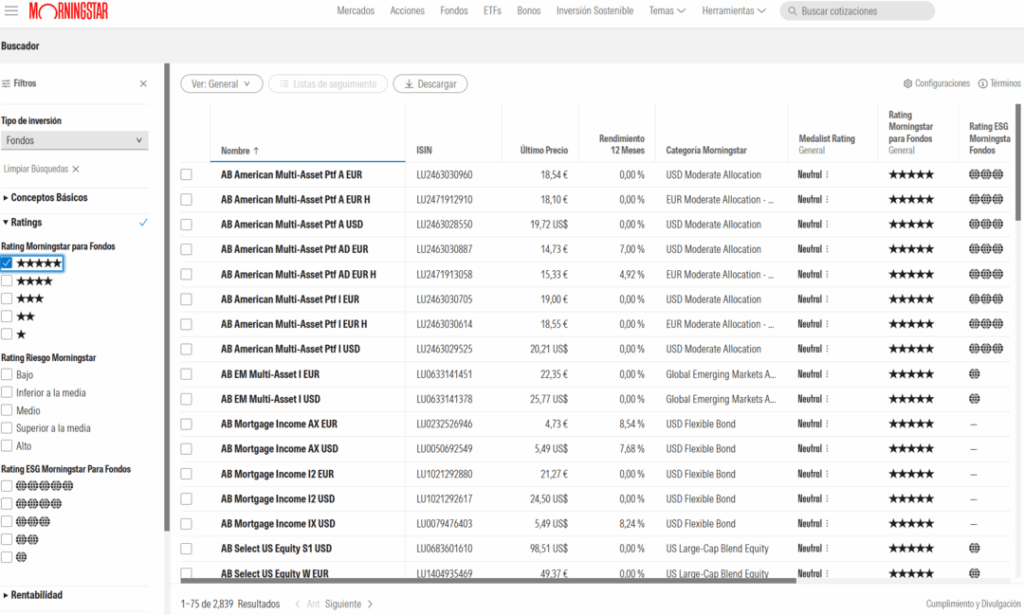
Task: Select the row checkbox for AB American Multi-Asset Ptf A EUR
Action: [185, 174]
